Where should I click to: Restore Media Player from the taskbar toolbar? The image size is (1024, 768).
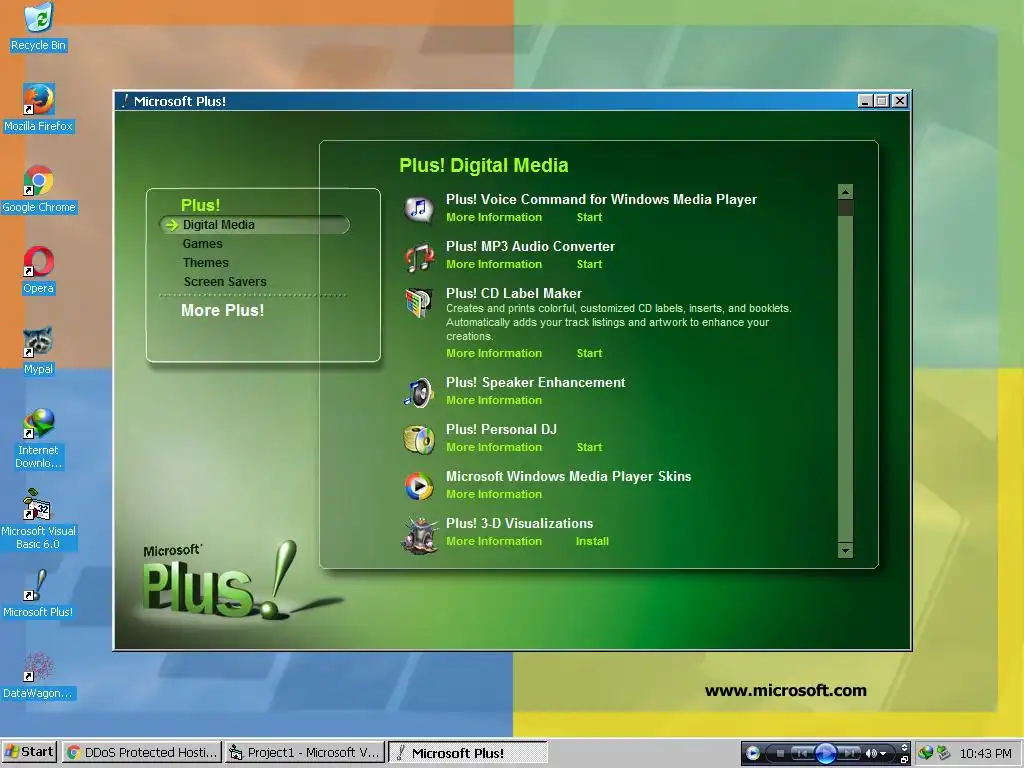[x=904, y=760]
